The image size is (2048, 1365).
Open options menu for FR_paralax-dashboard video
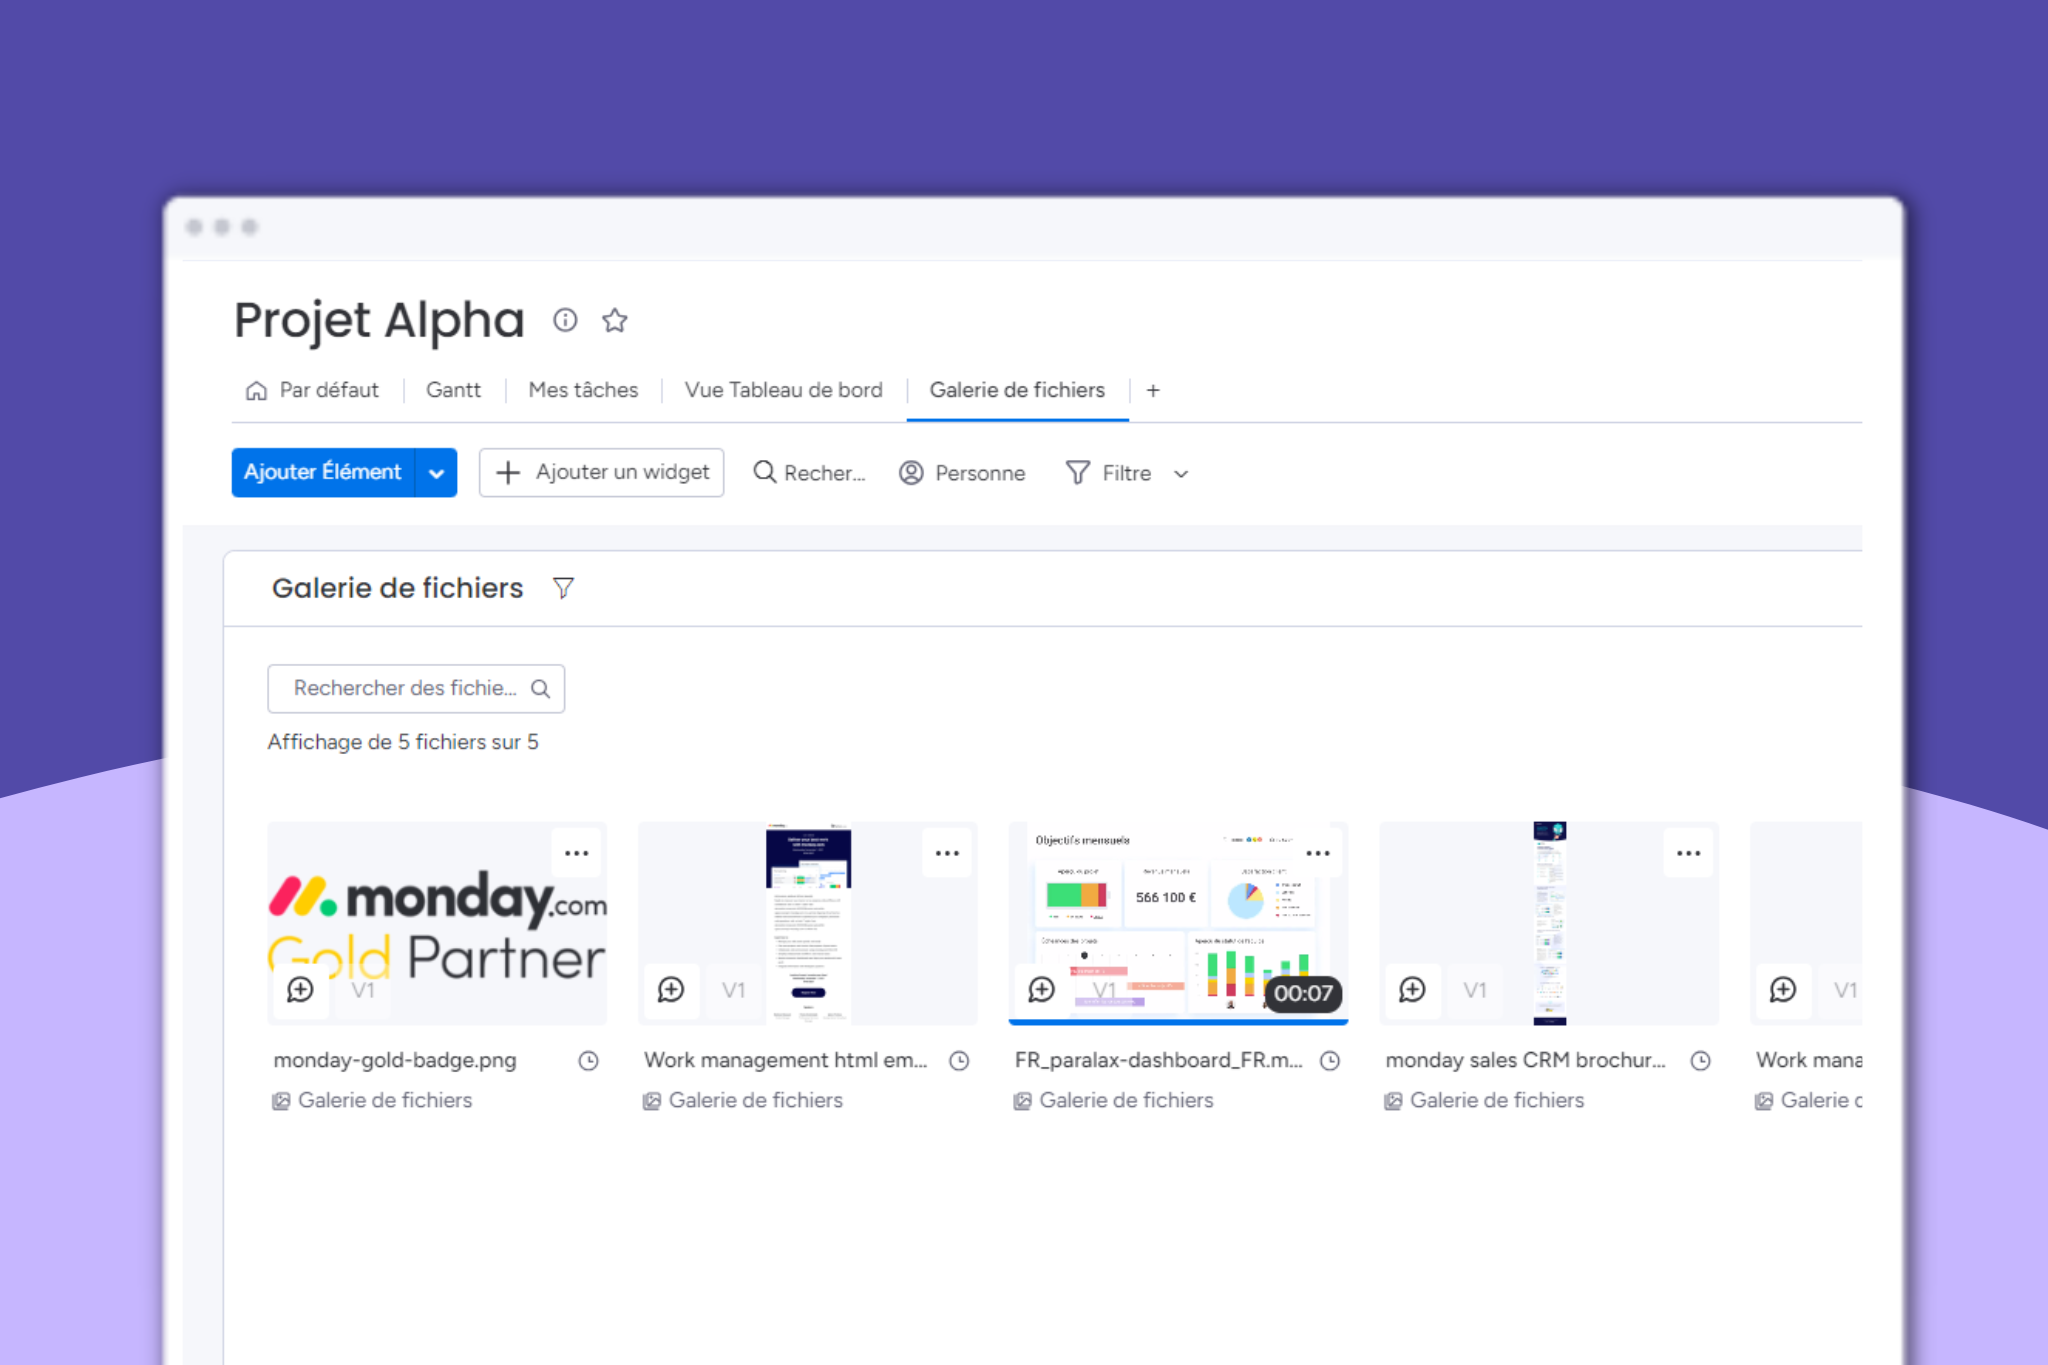pyautogui.click(x=1318, y=853)
